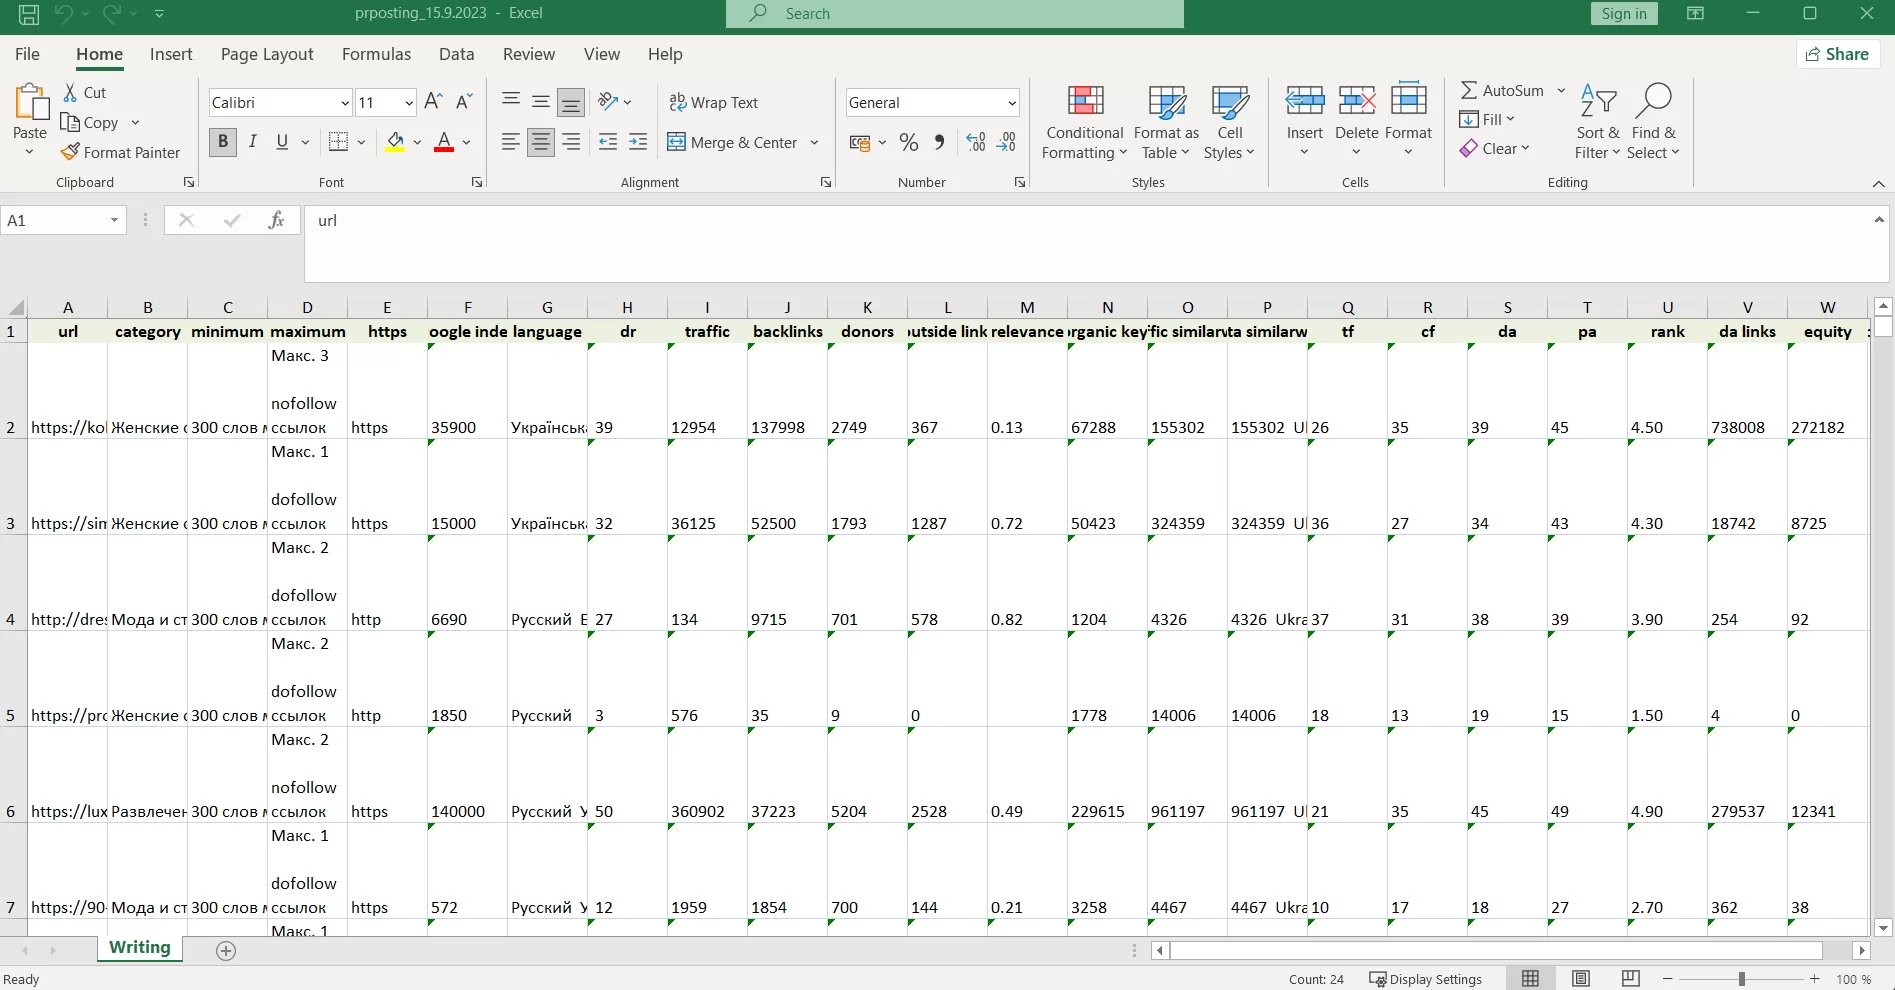This screenshot has height=990, width=1895.
Task: Click the Format Painter brush icon
Action: (70, 152)
